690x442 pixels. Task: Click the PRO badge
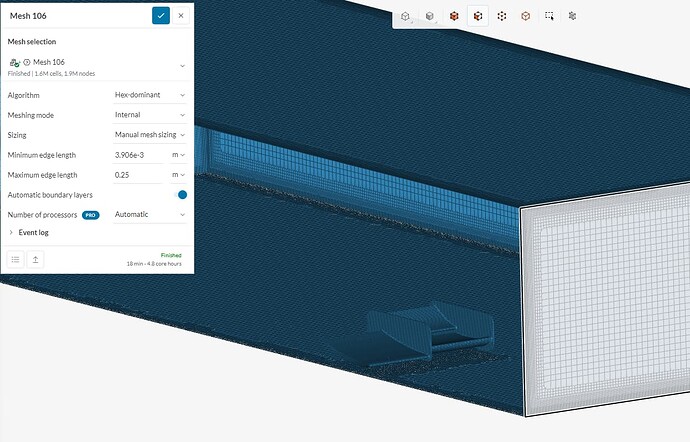[91, 215]
